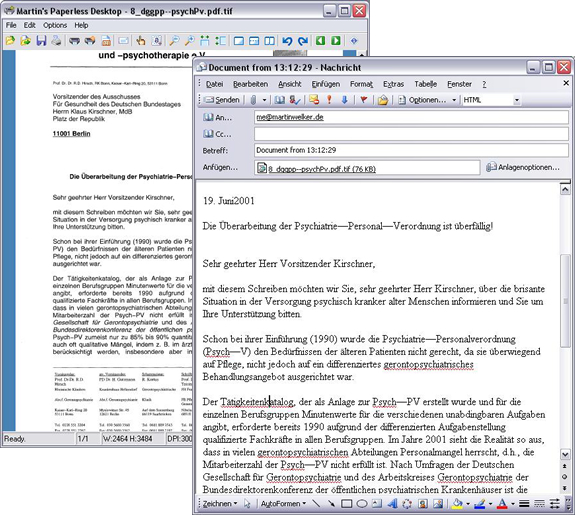
Task: Open the Help menu in Paperless Desktop
Action: coord(81,25)
